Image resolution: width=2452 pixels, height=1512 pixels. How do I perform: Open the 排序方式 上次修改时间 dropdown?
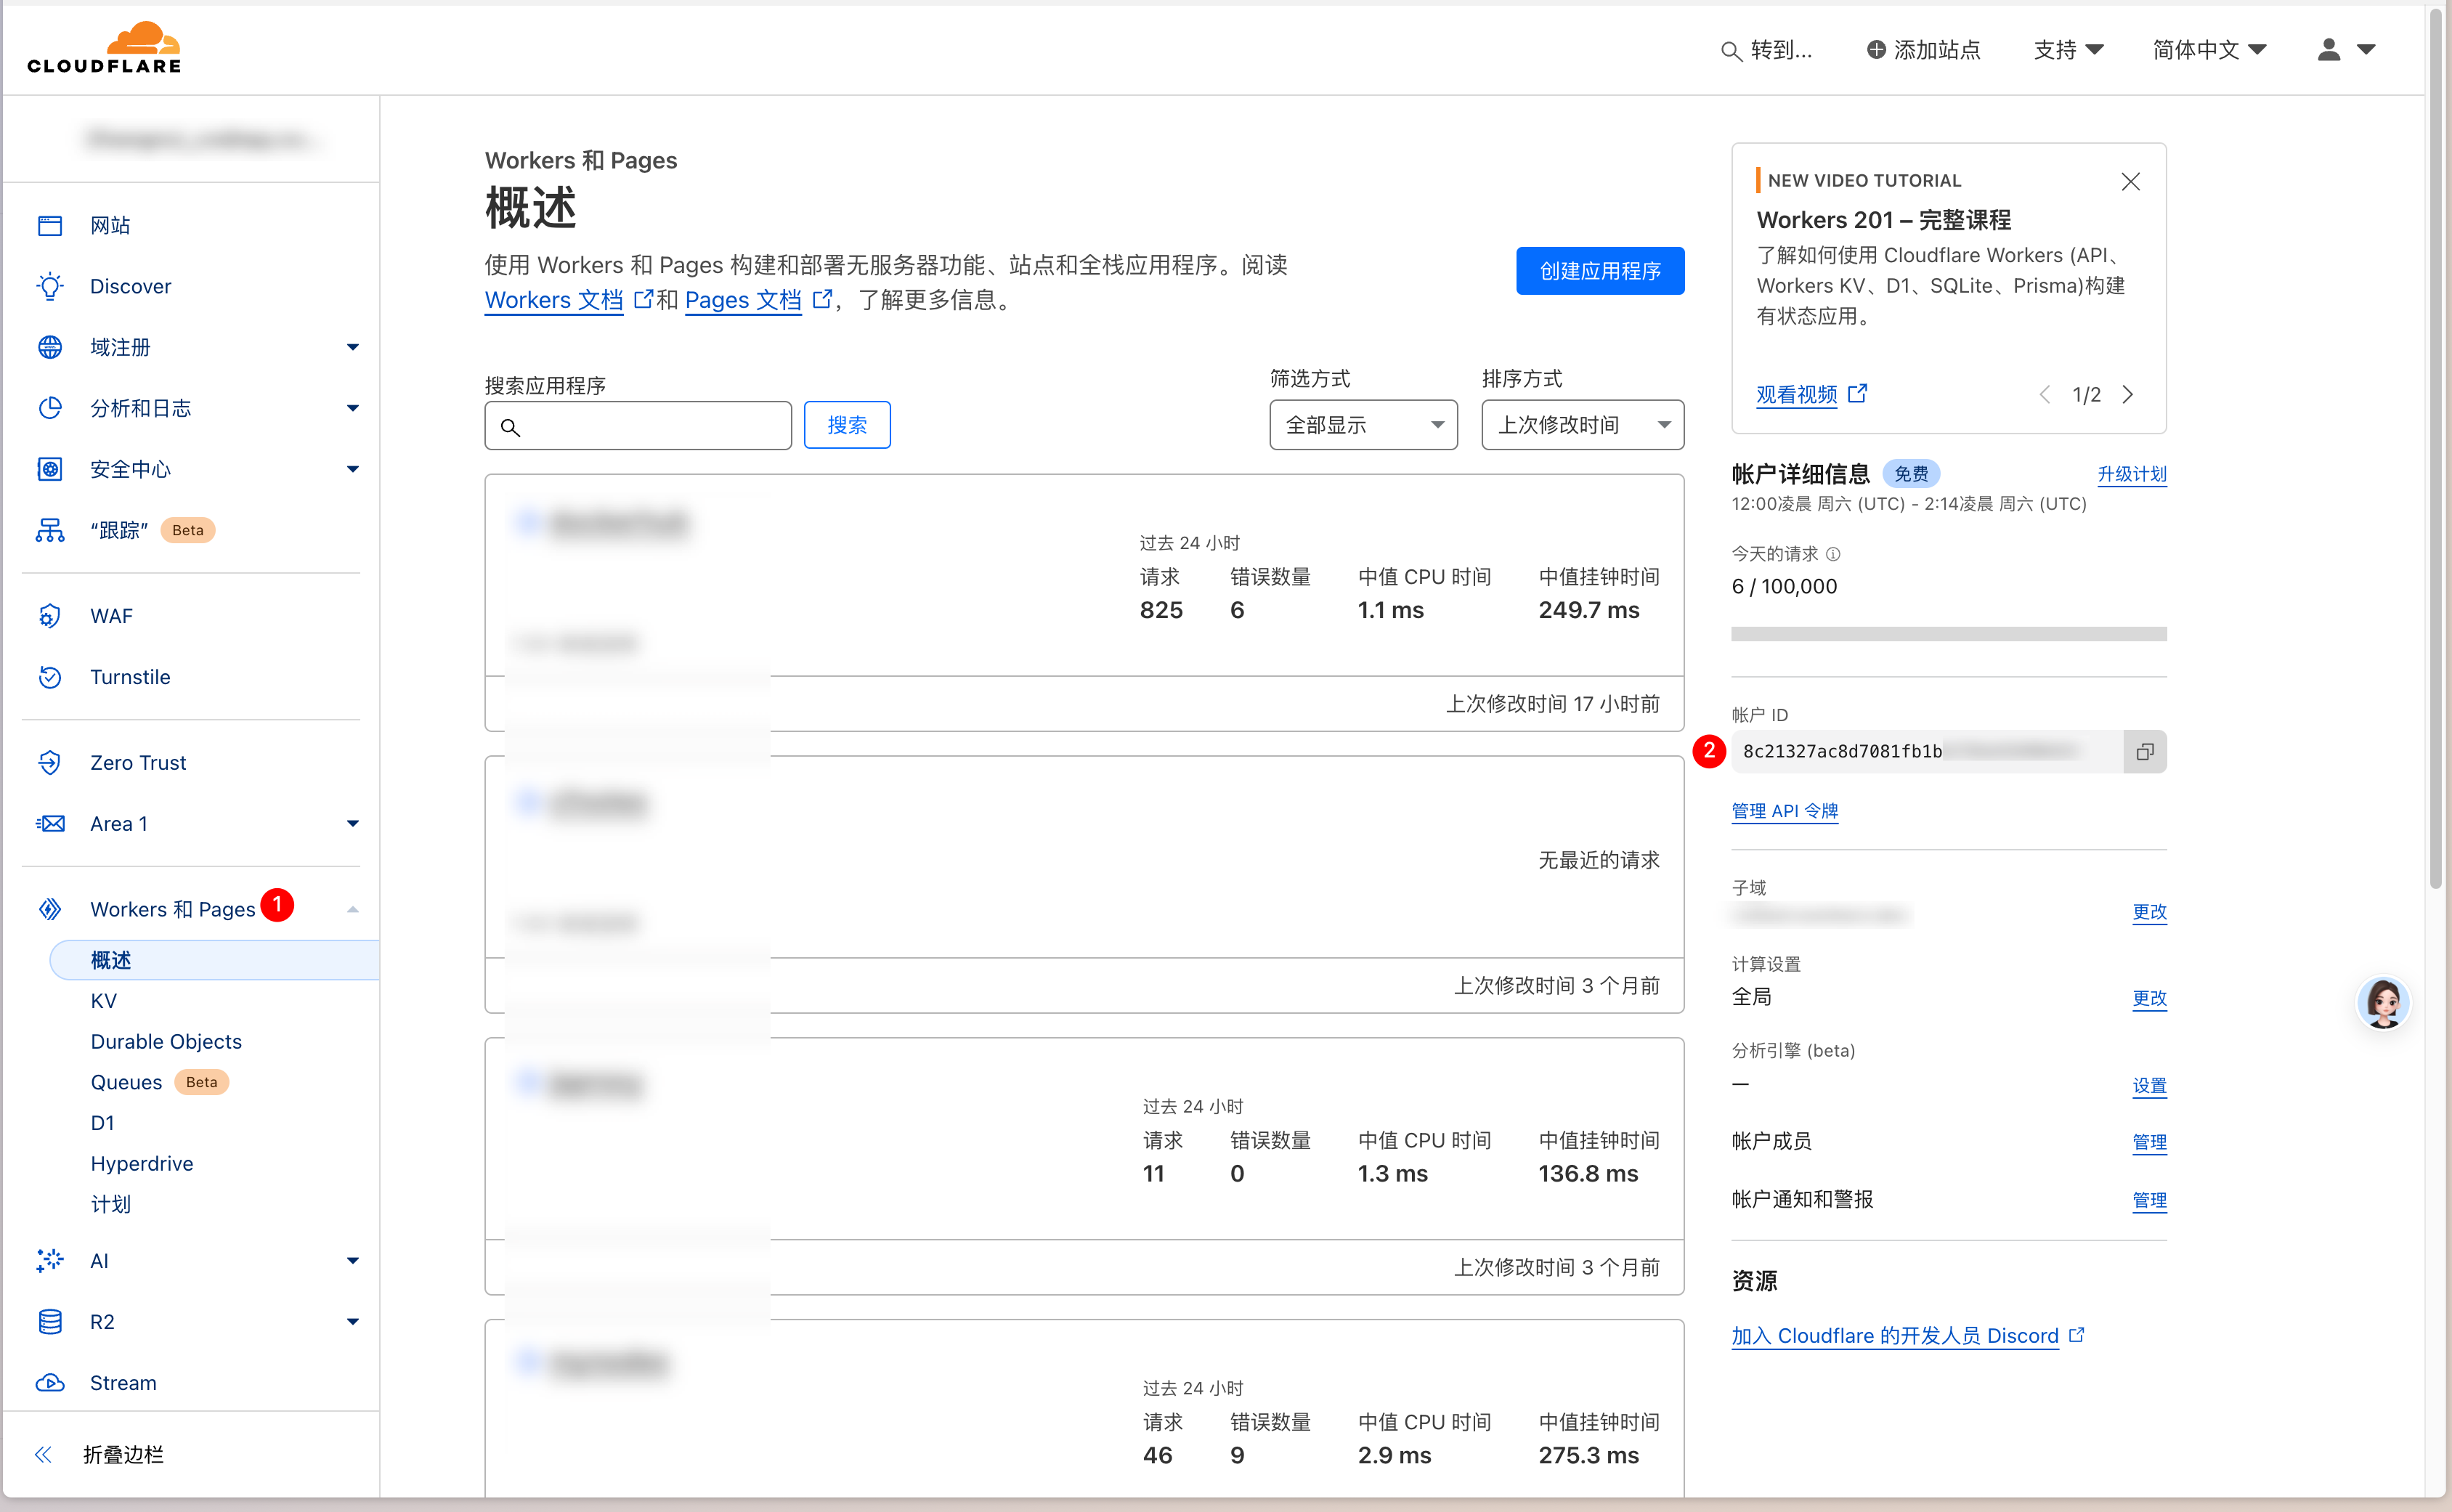point(1582,425)
